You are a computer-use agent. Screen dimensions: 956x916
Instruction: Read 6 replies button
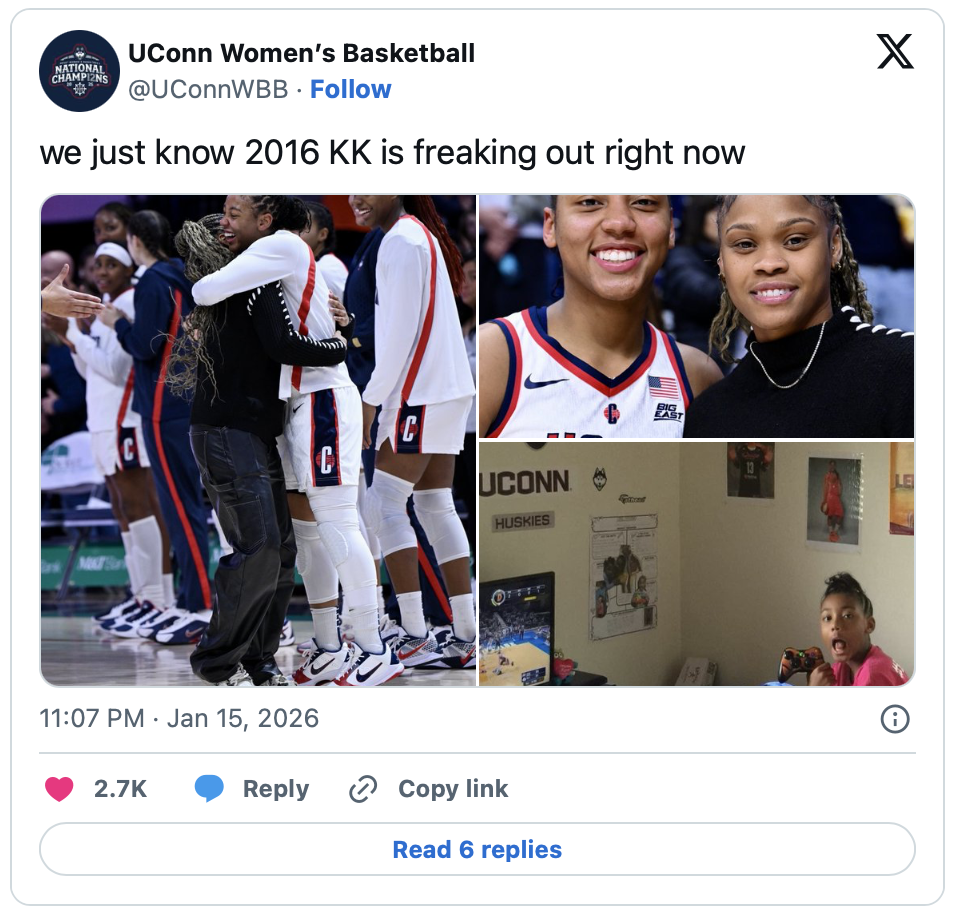click(477, 849)
